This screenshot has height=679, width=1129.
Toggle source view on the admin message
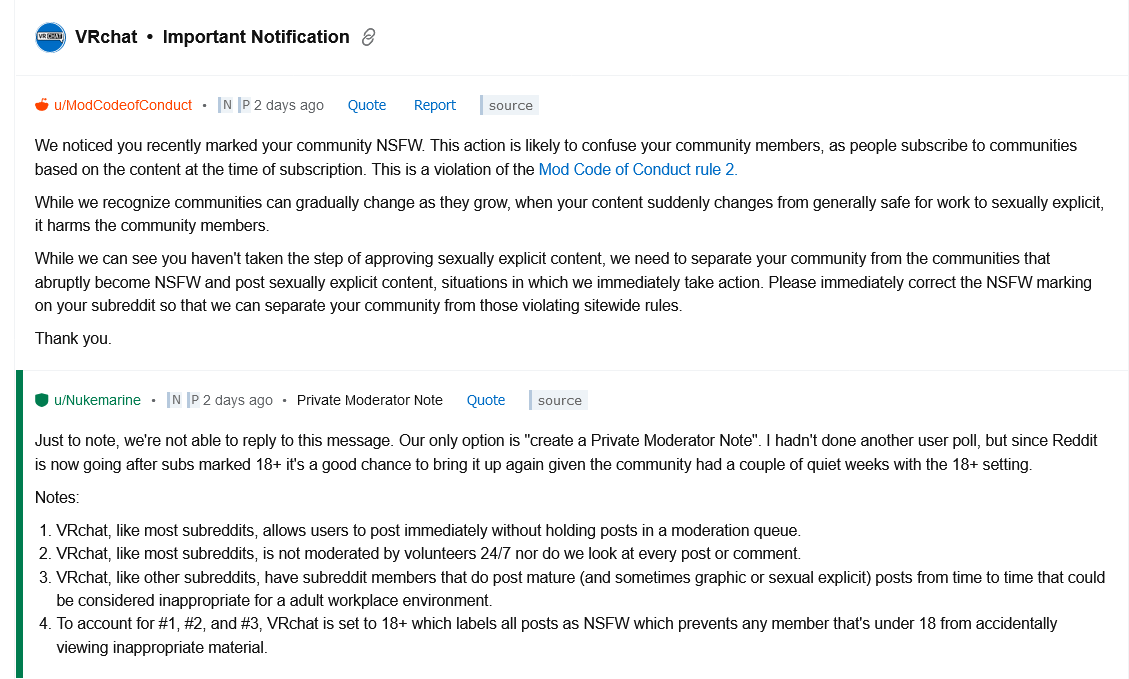508,104
